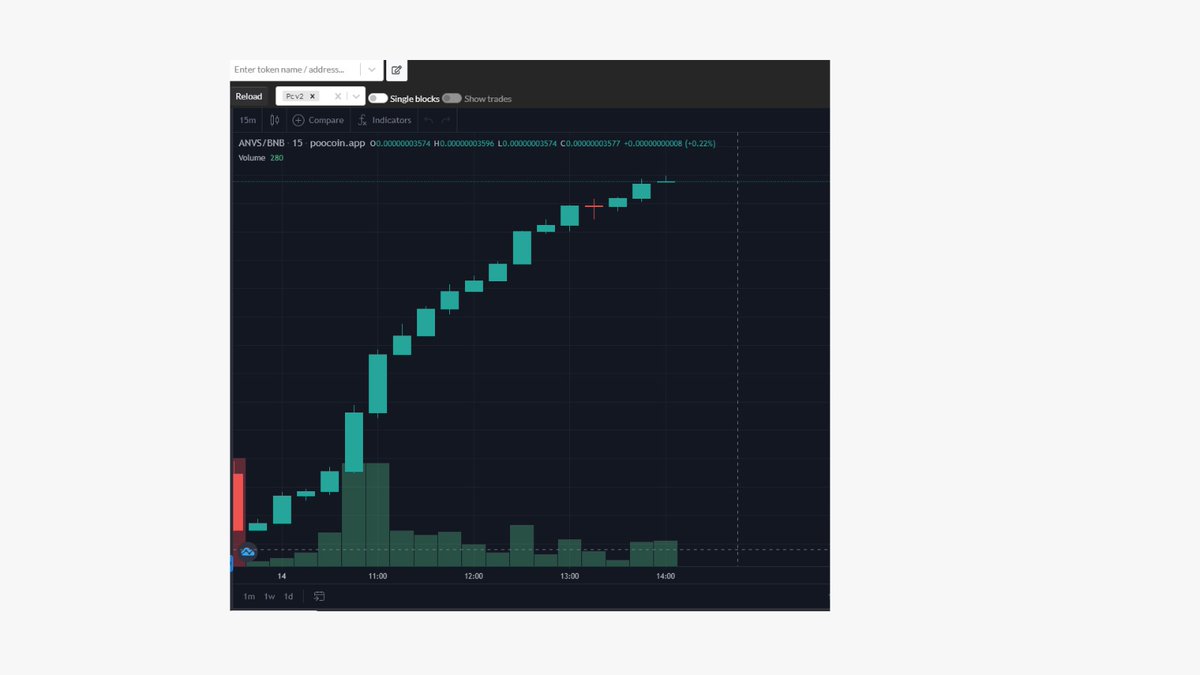This screenshot has width=1200, height=675.
Task: Turn on Show trades
Action: (452, 98)
